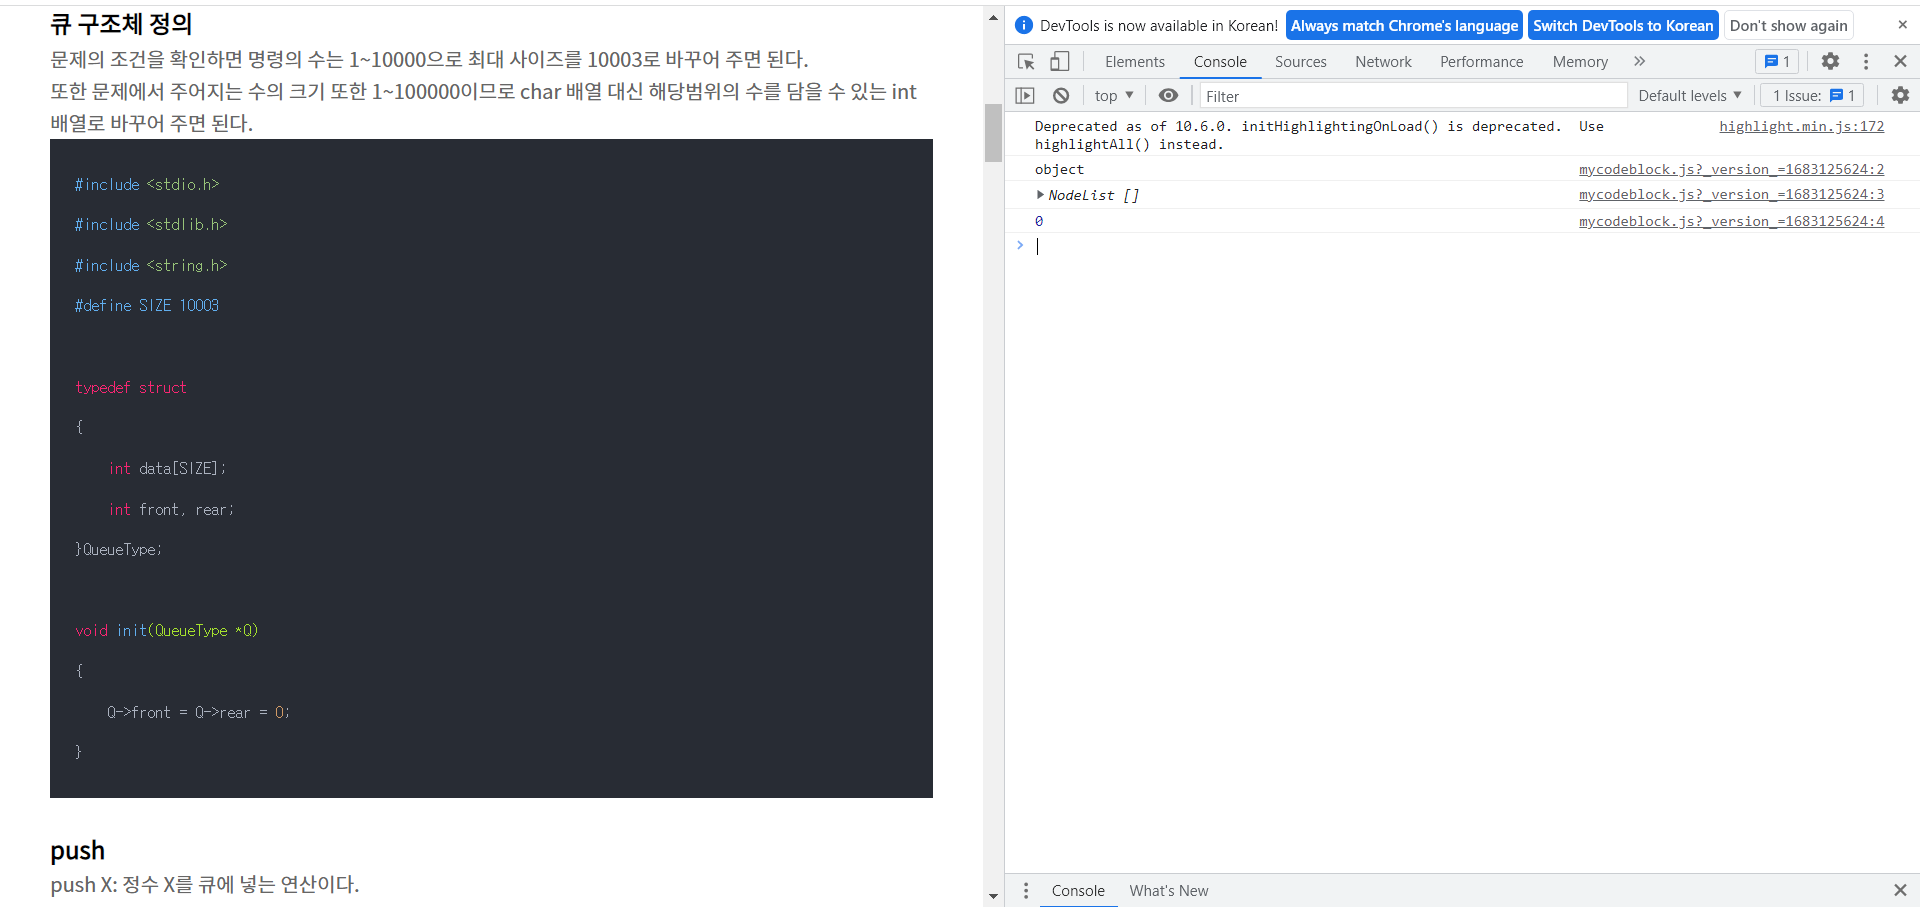Open the Default levels dropdown
Viewport: 1920px width, 907px height.
[1689, 95]
